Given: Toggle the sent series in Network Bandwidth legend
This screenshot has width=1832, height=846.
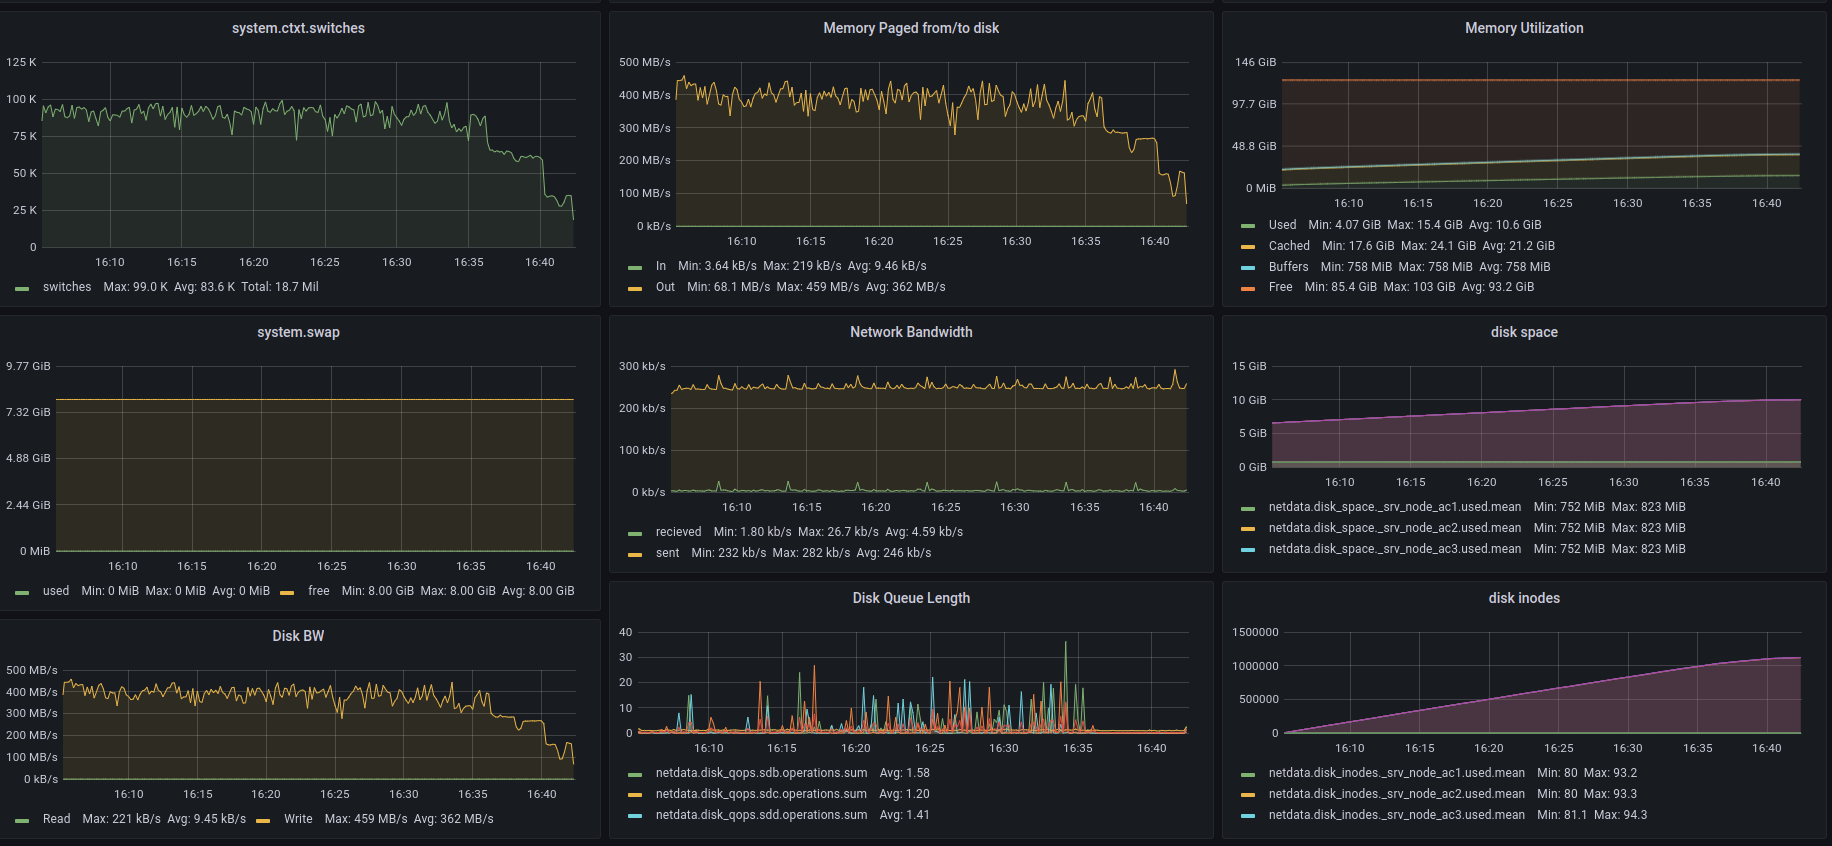Looking at the screenshot, I should 667,553.
